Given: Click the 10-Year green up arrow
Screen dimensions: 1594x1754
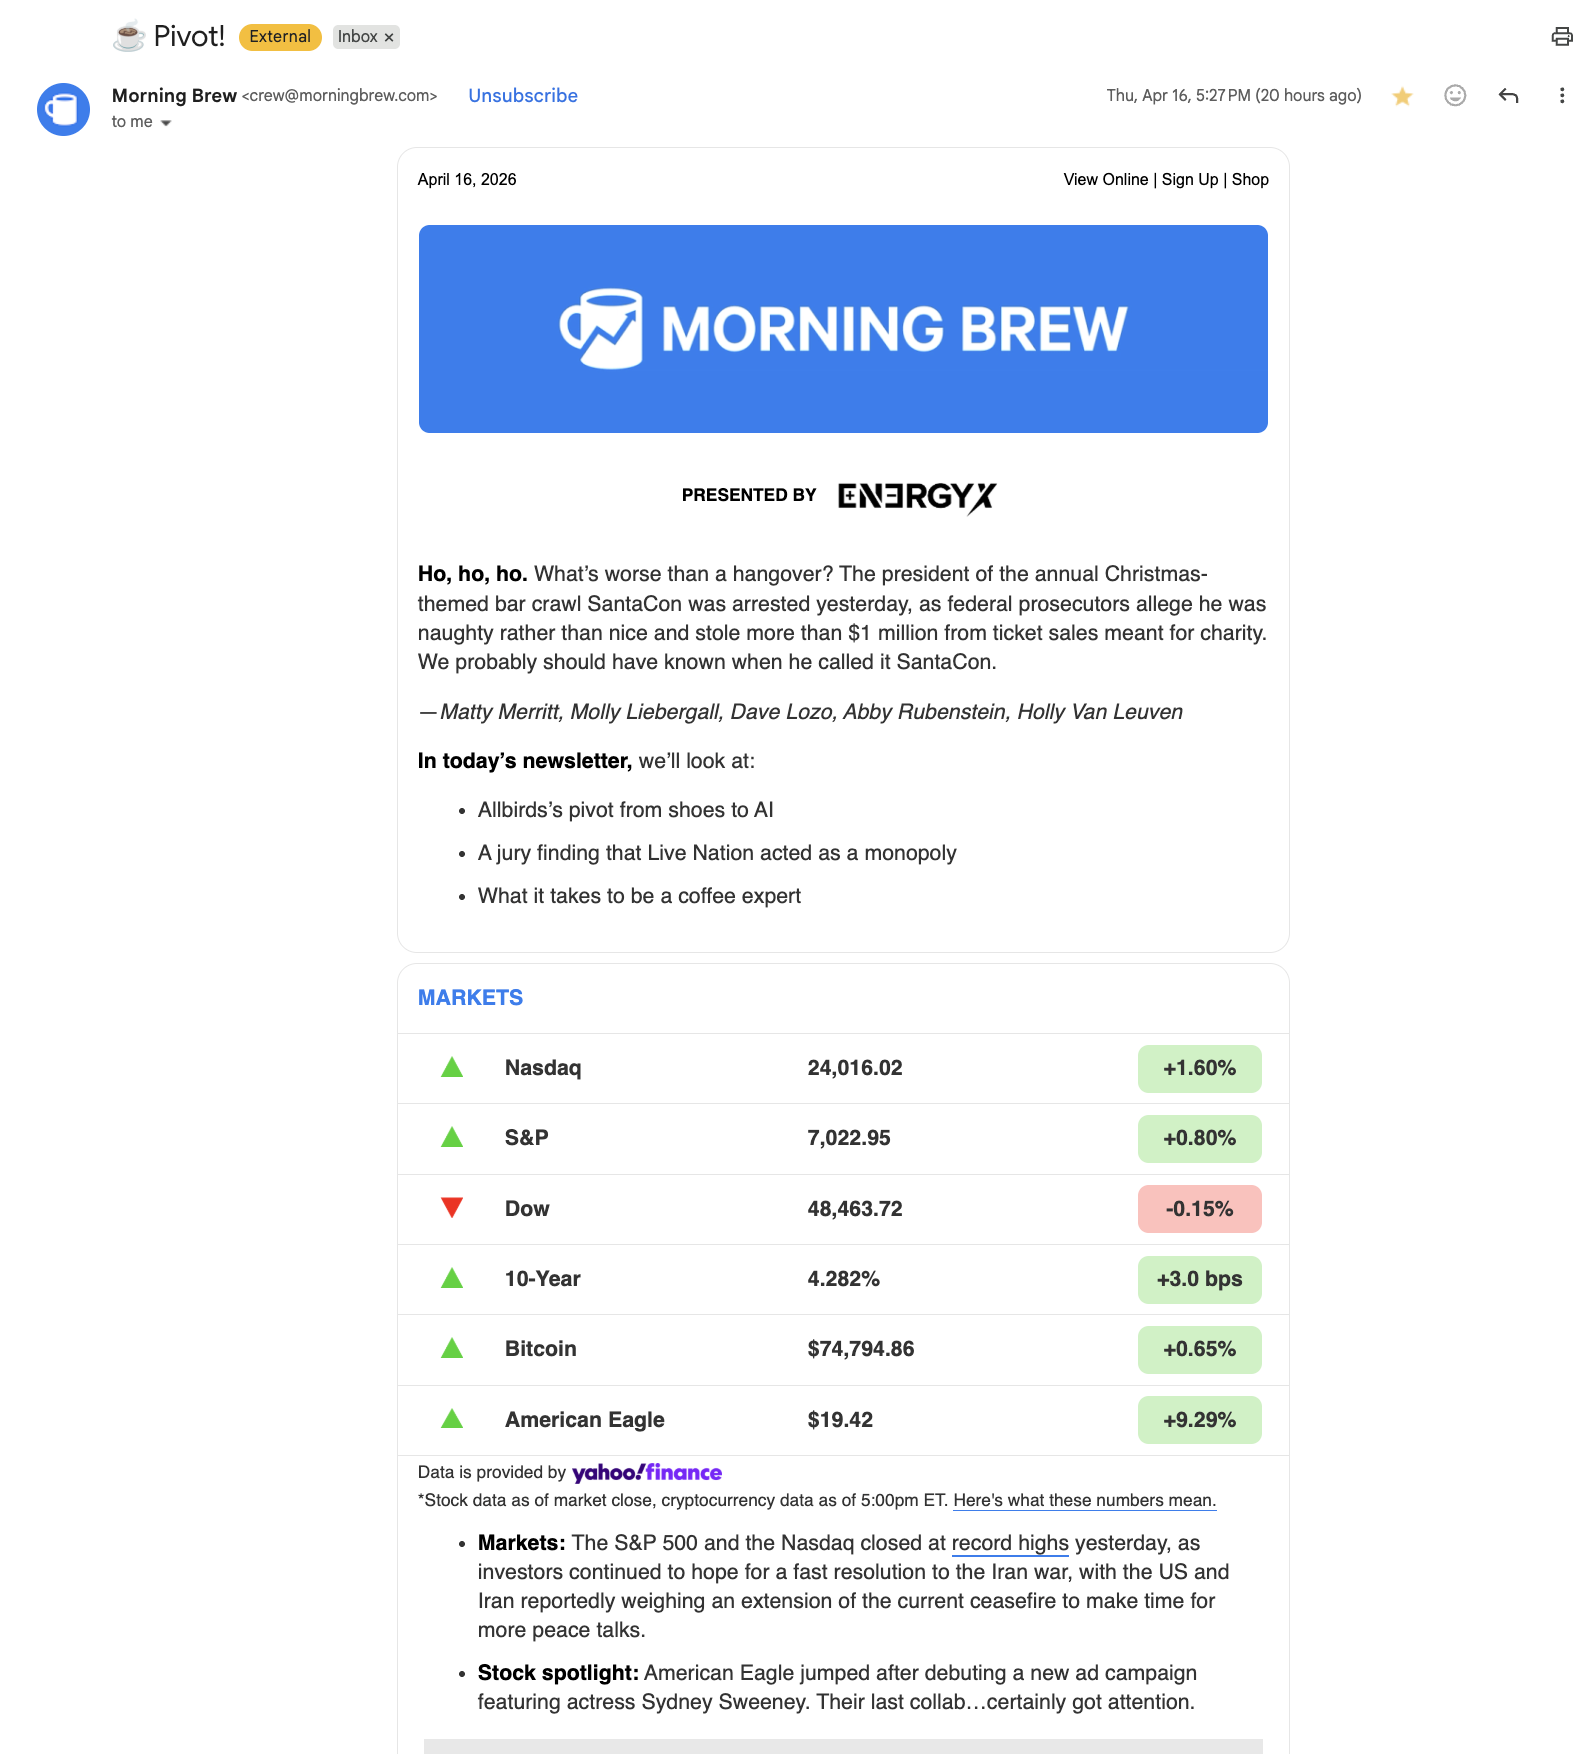Looking at the screenshot, I should pos(452,1279).
